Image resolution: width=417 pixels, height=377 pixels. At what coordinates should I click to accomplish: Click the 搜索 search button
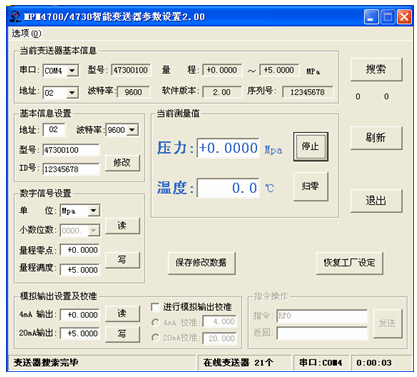376,69
